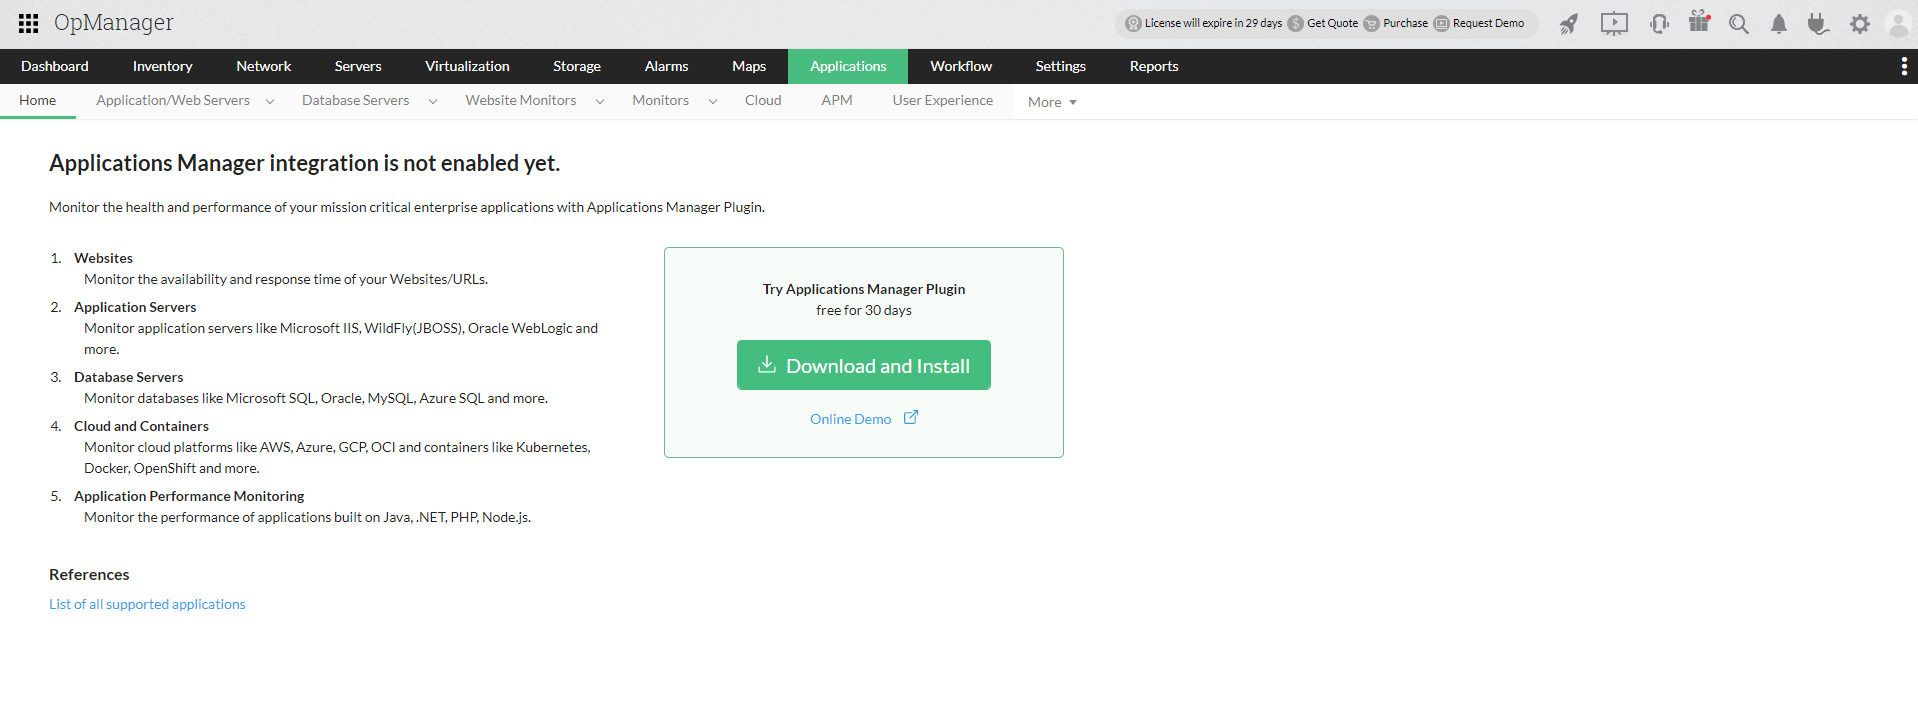Open the Cloud sub-tab

pyautogui.click(x=763, y=100)
